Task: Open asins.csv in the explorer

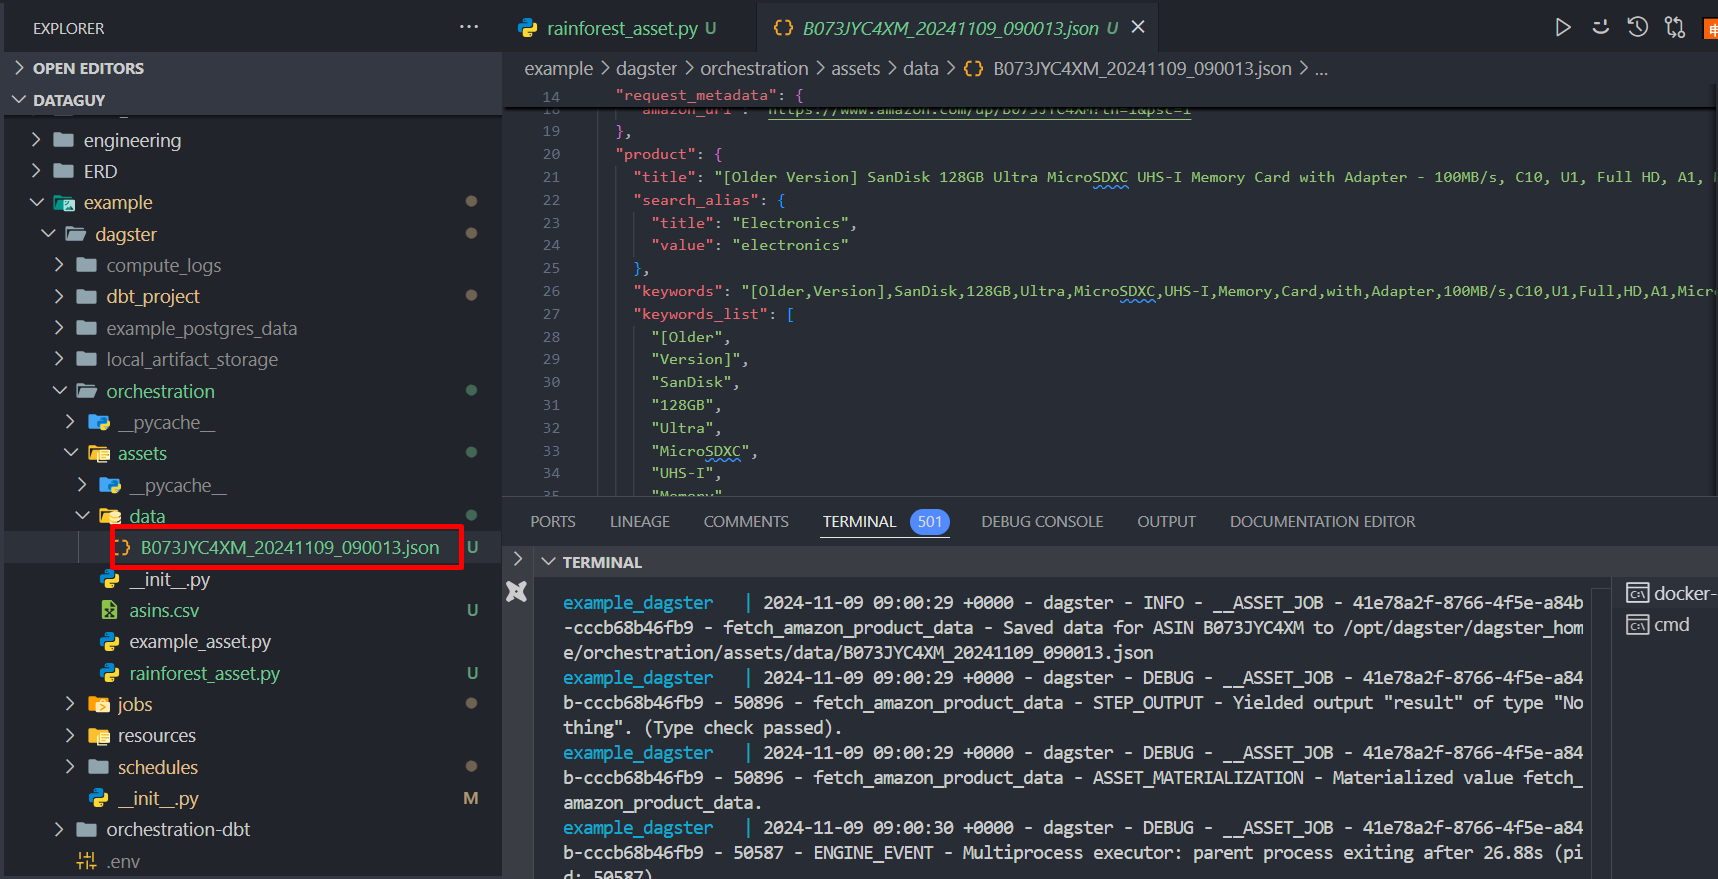Action: [x=164, y=610]
